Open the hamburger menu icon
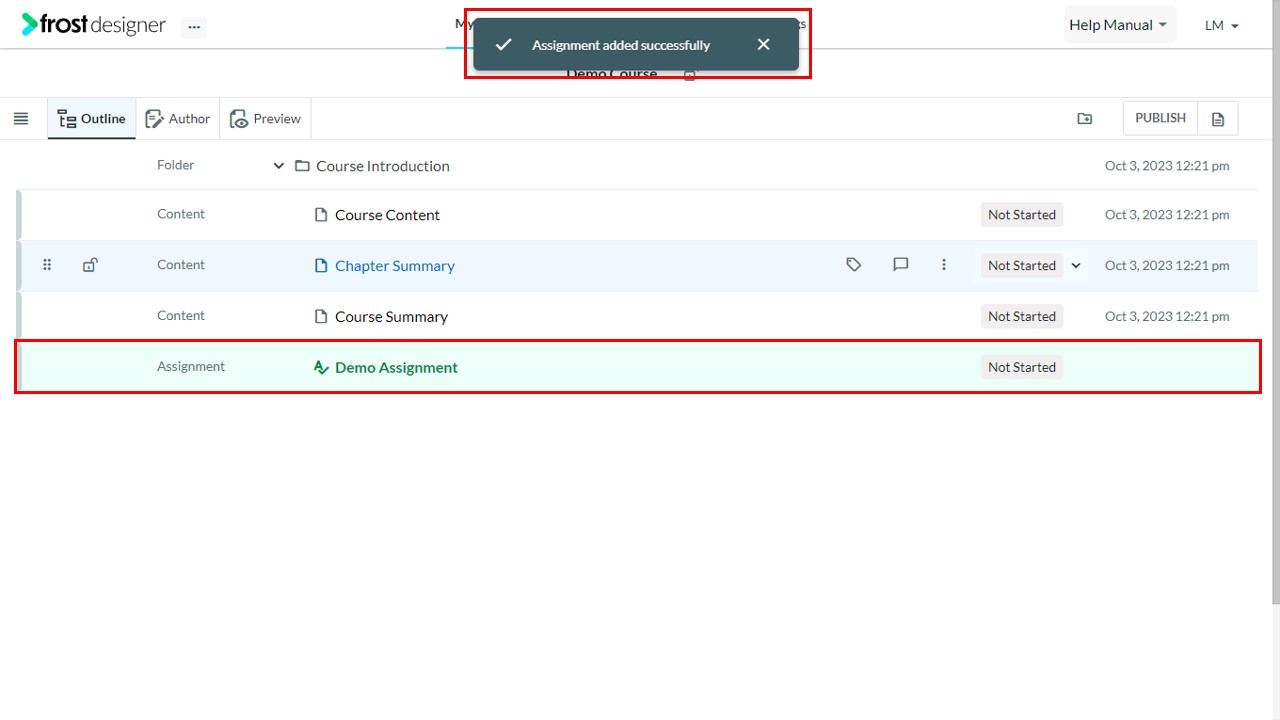1280x720 pixels. pos(21,119)
